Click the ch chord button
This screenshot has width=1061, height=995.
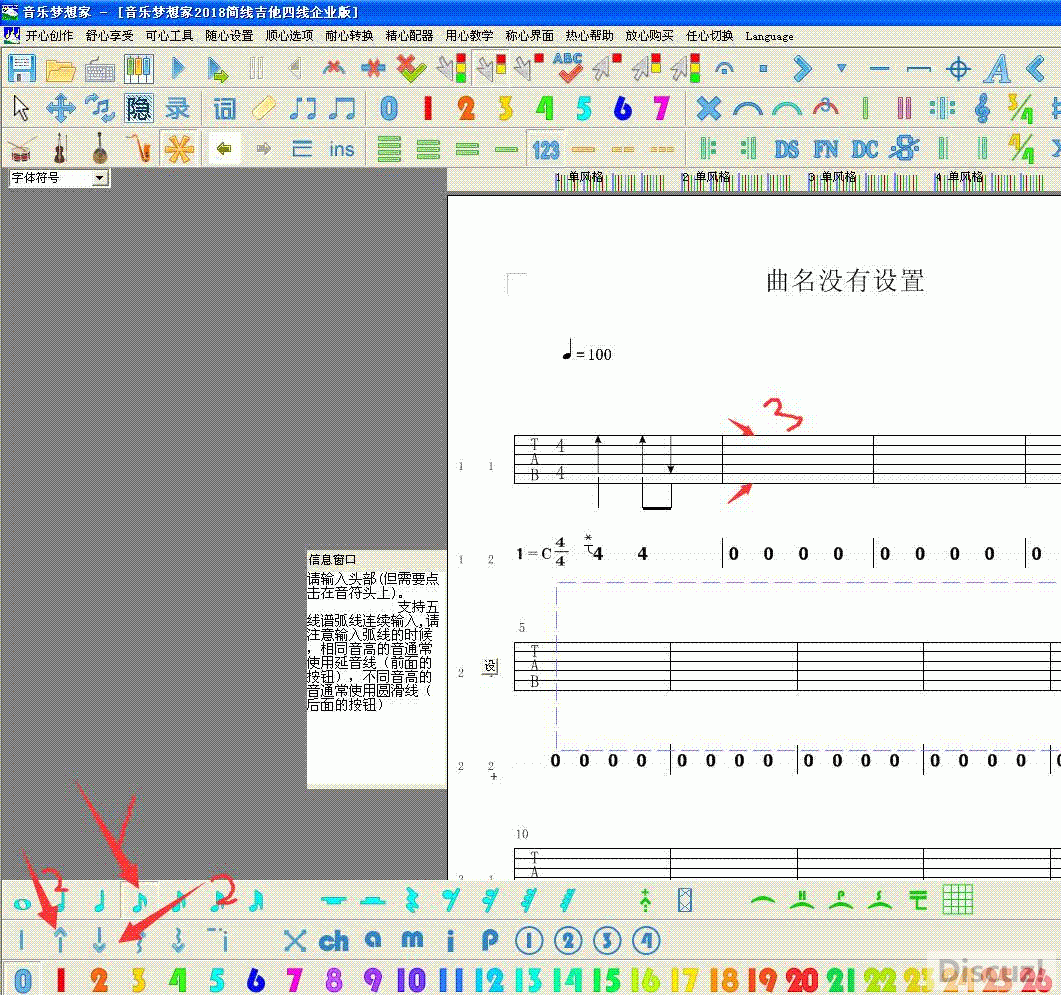click(x=334, y=940)
